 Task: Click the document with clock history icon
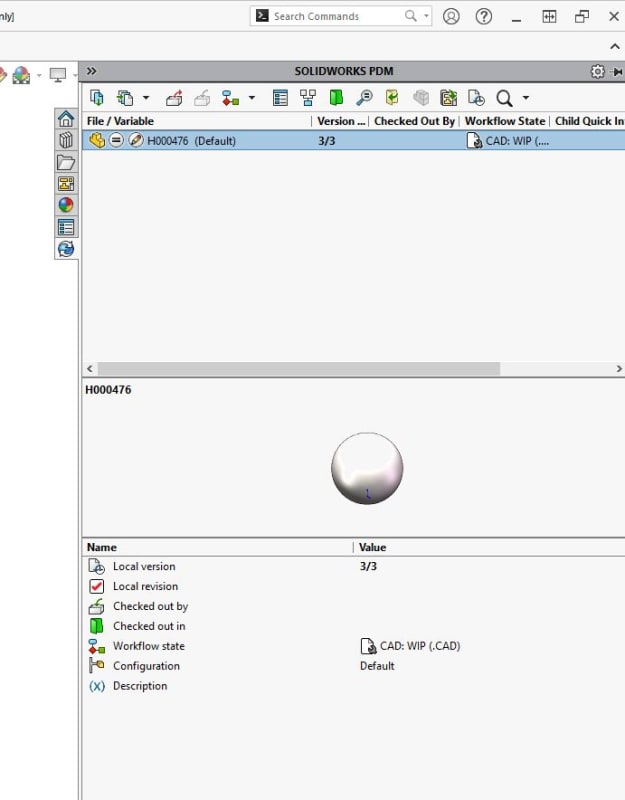tap(476, 97)
